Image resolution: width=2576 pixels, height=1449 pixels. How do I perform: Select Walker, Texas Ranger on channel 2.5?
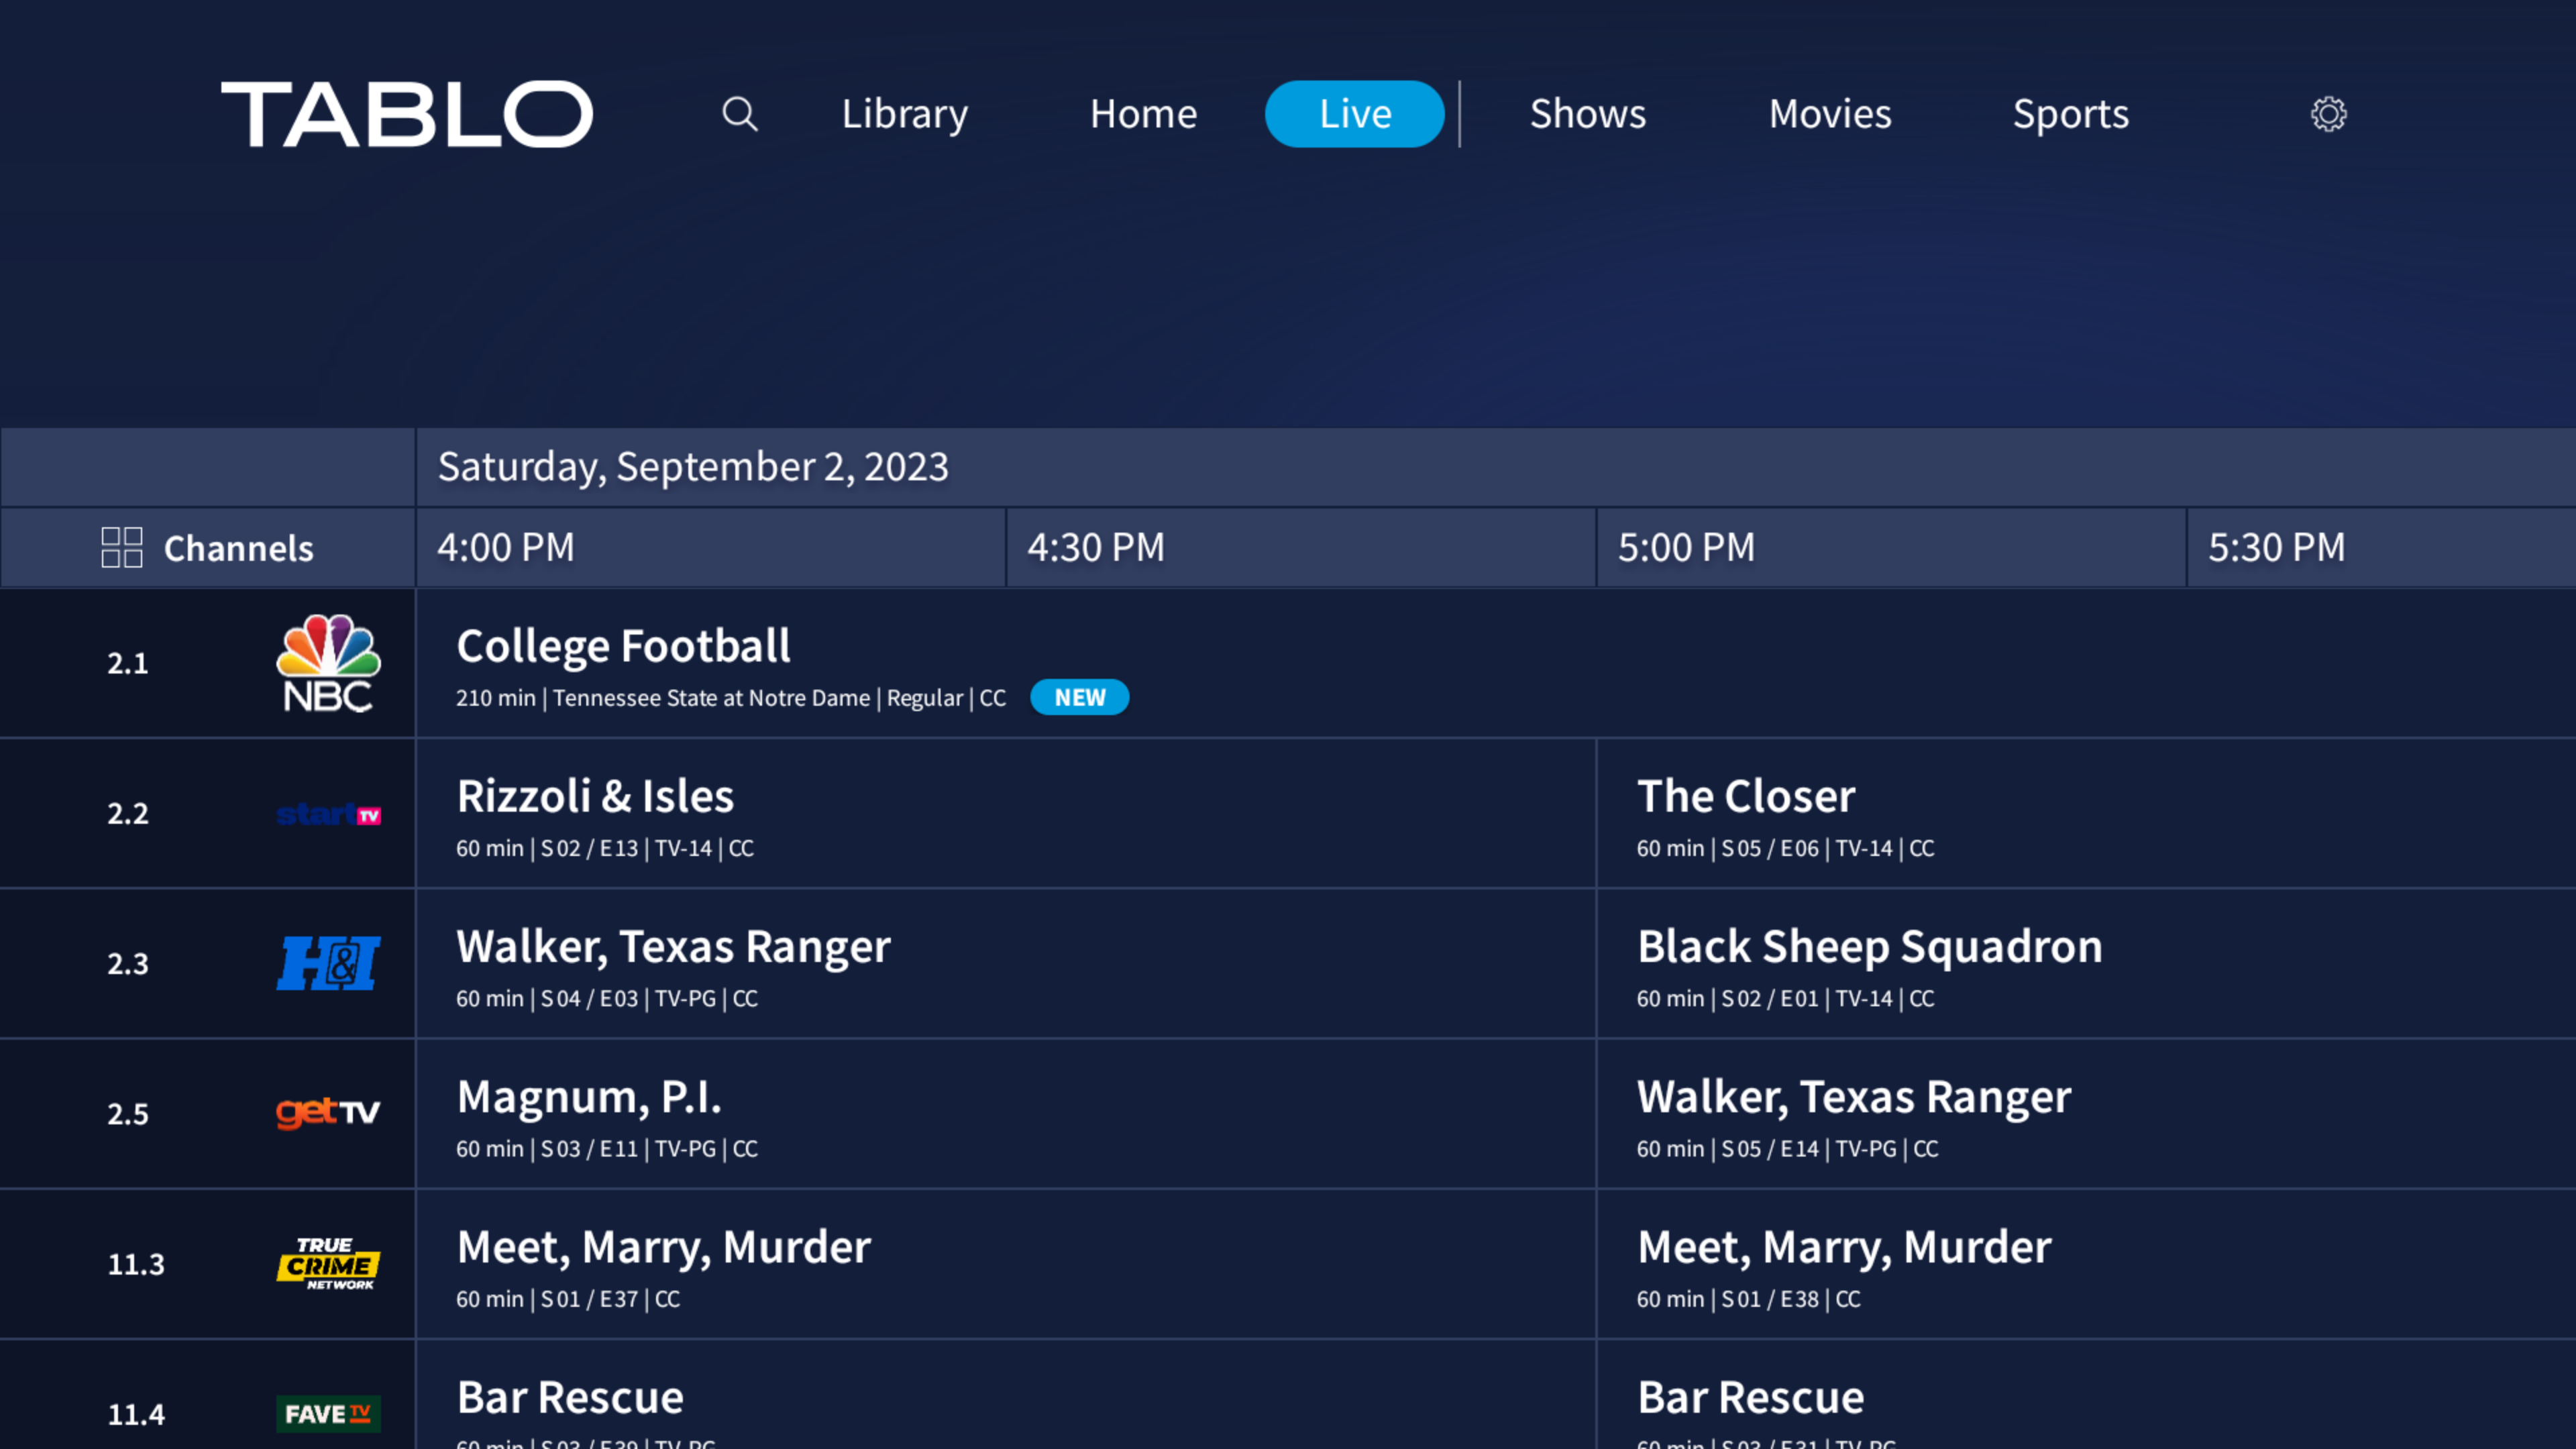(2087, 1114)
